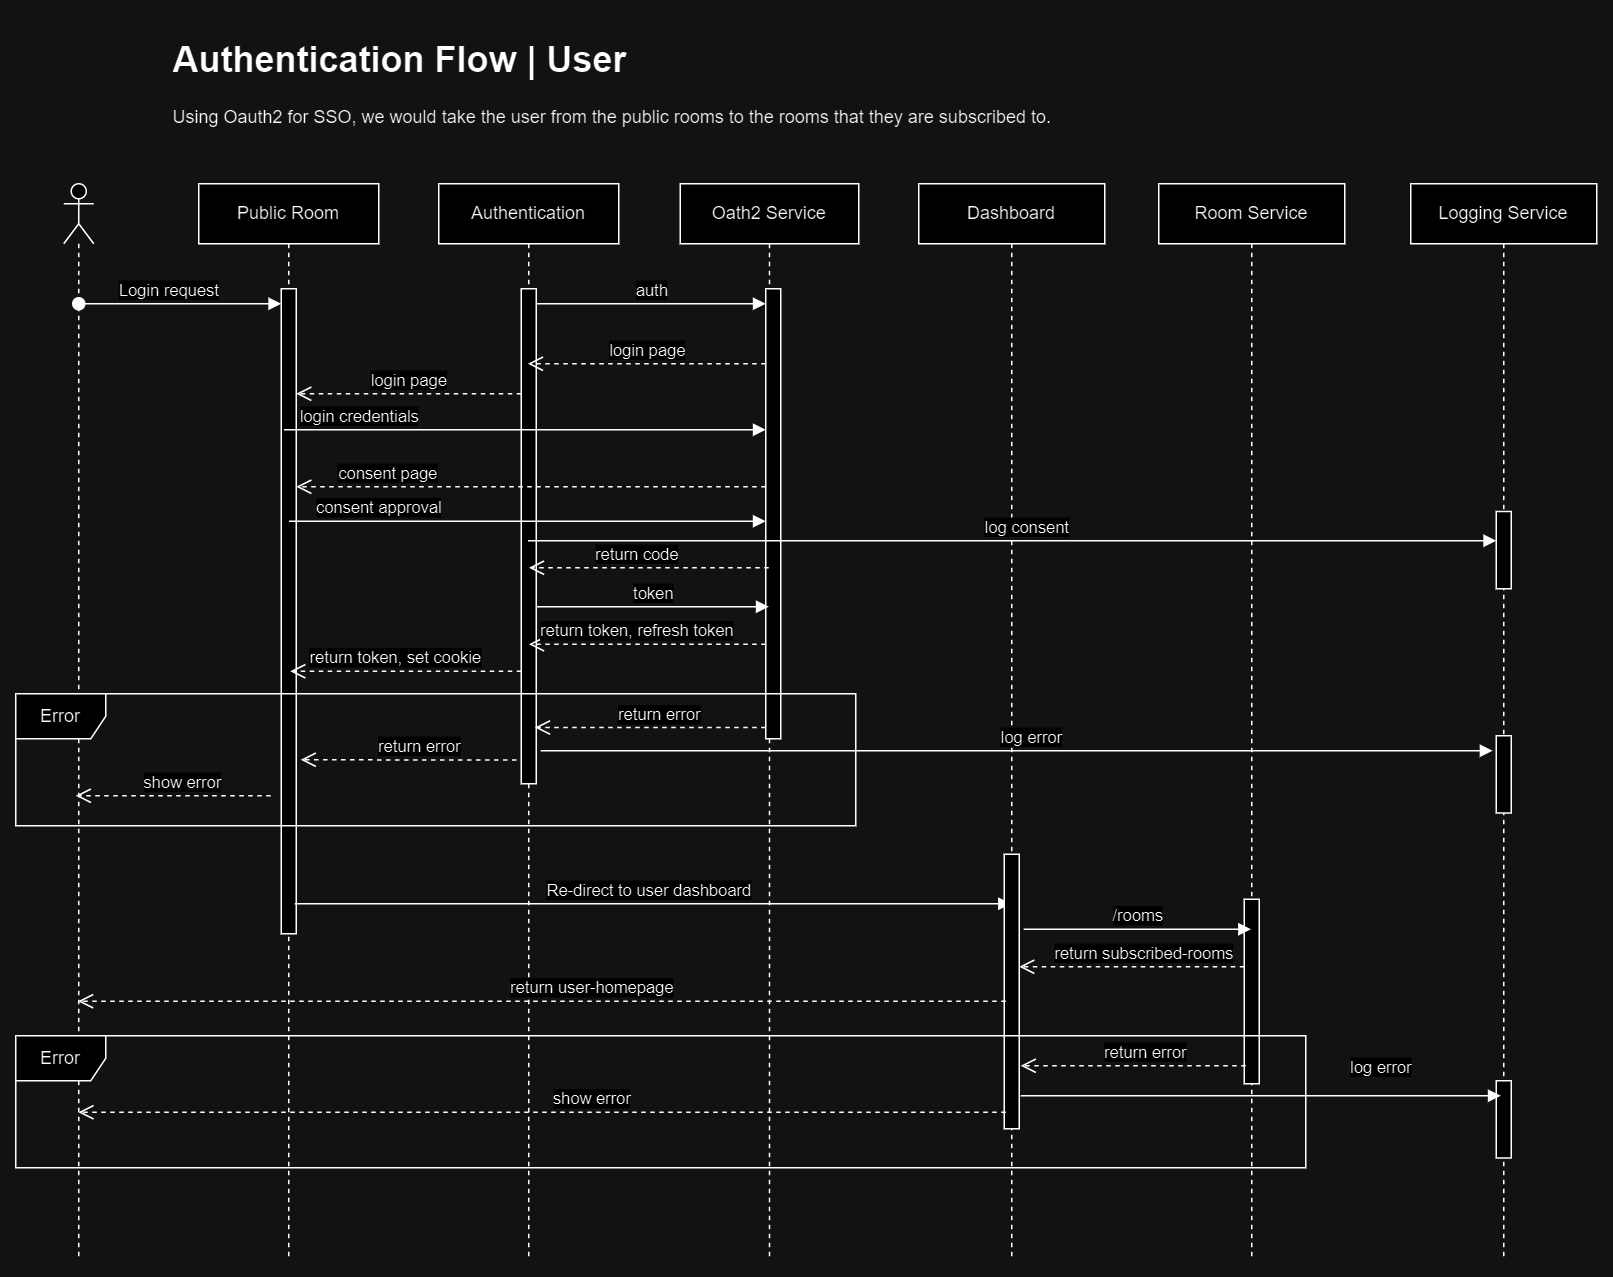Click the Oath2 Service header box
Viewport: 1613px width, 1277px height.
click(769, 213)
